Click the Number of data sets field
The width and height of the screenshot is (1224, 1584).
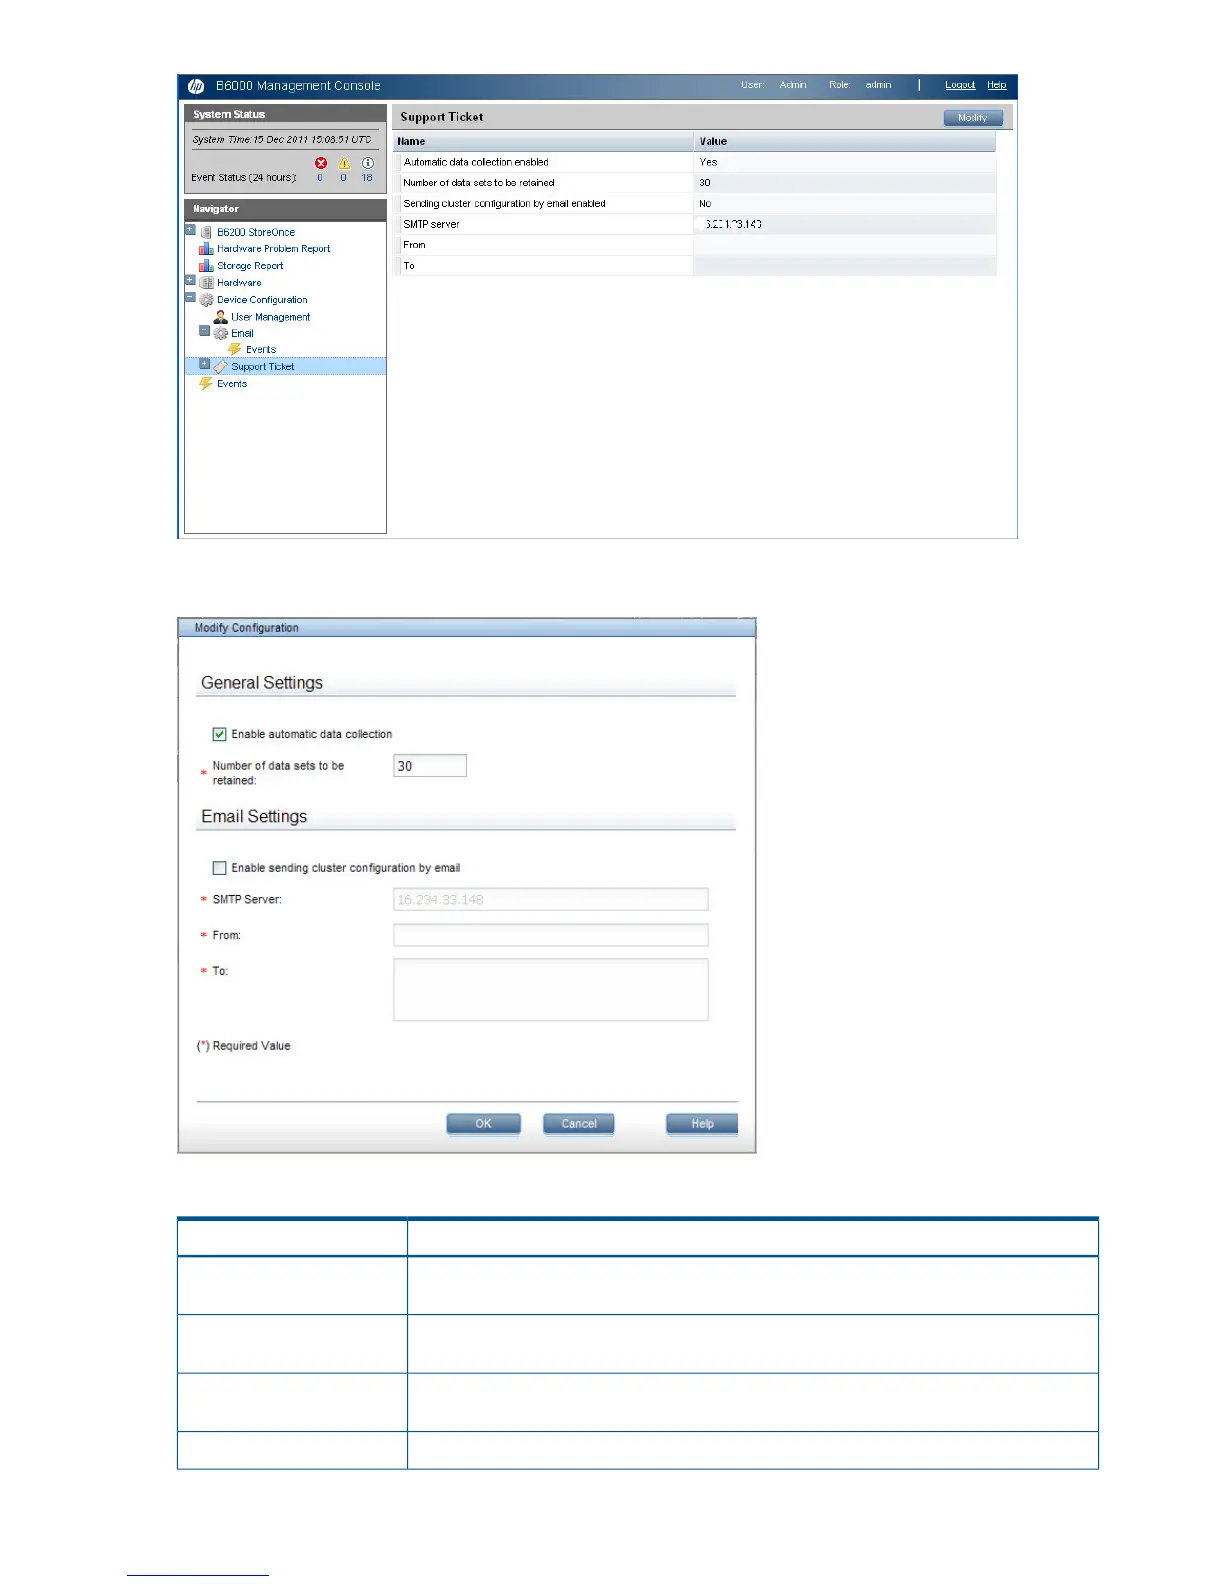430,766
